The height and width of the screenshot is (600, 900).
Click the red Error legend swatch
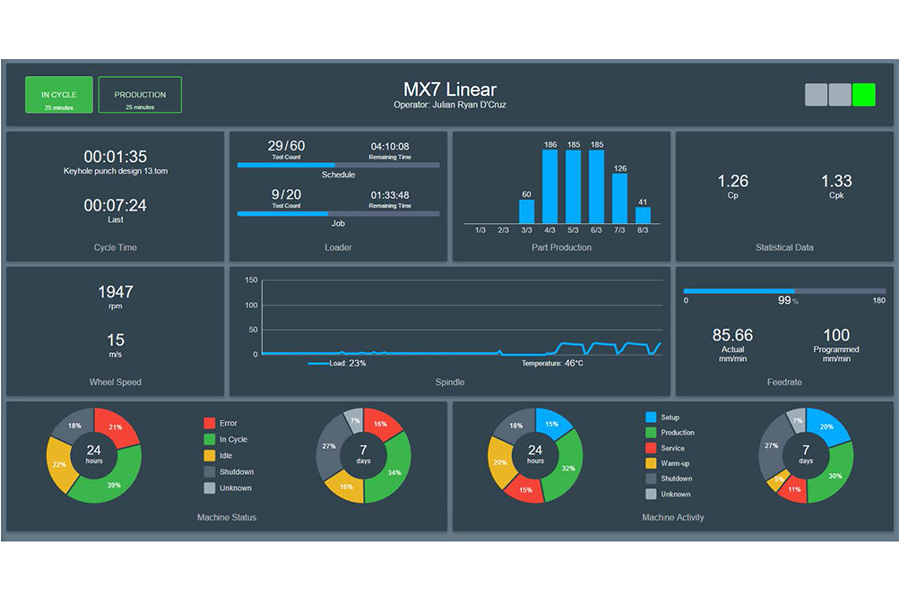209,423
